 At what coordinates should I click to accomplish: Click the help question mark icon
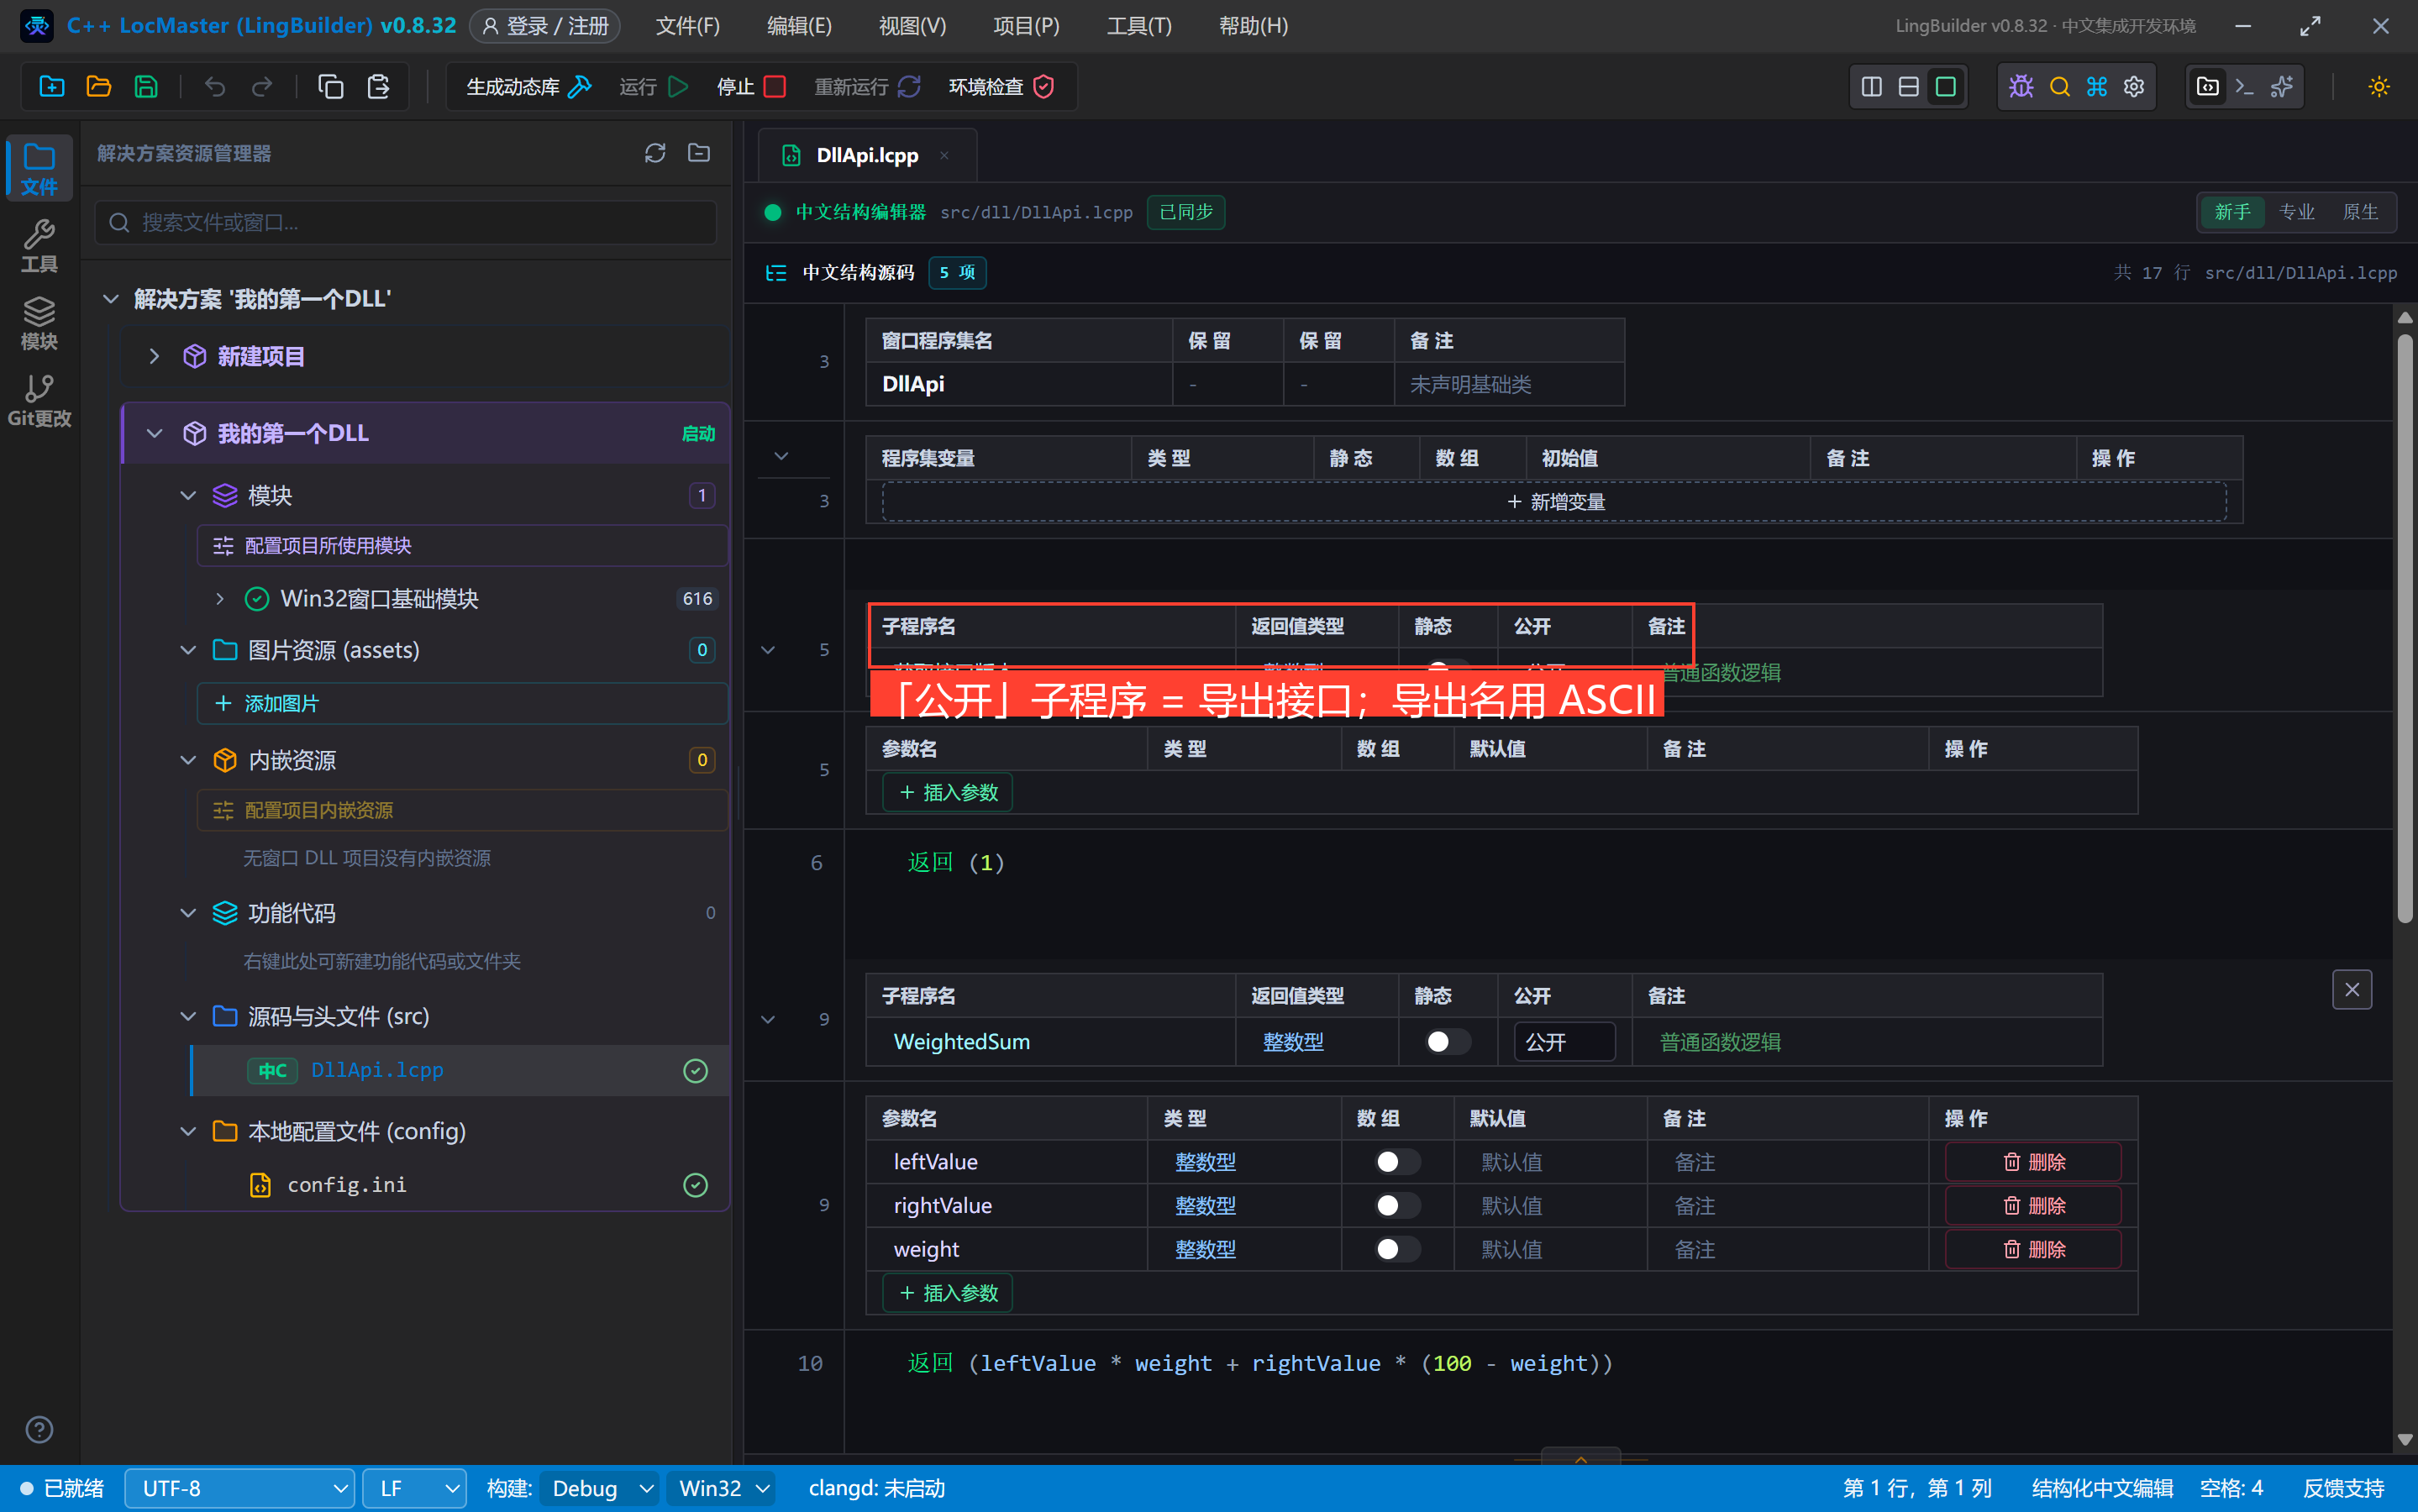(x=39, y=1429)
